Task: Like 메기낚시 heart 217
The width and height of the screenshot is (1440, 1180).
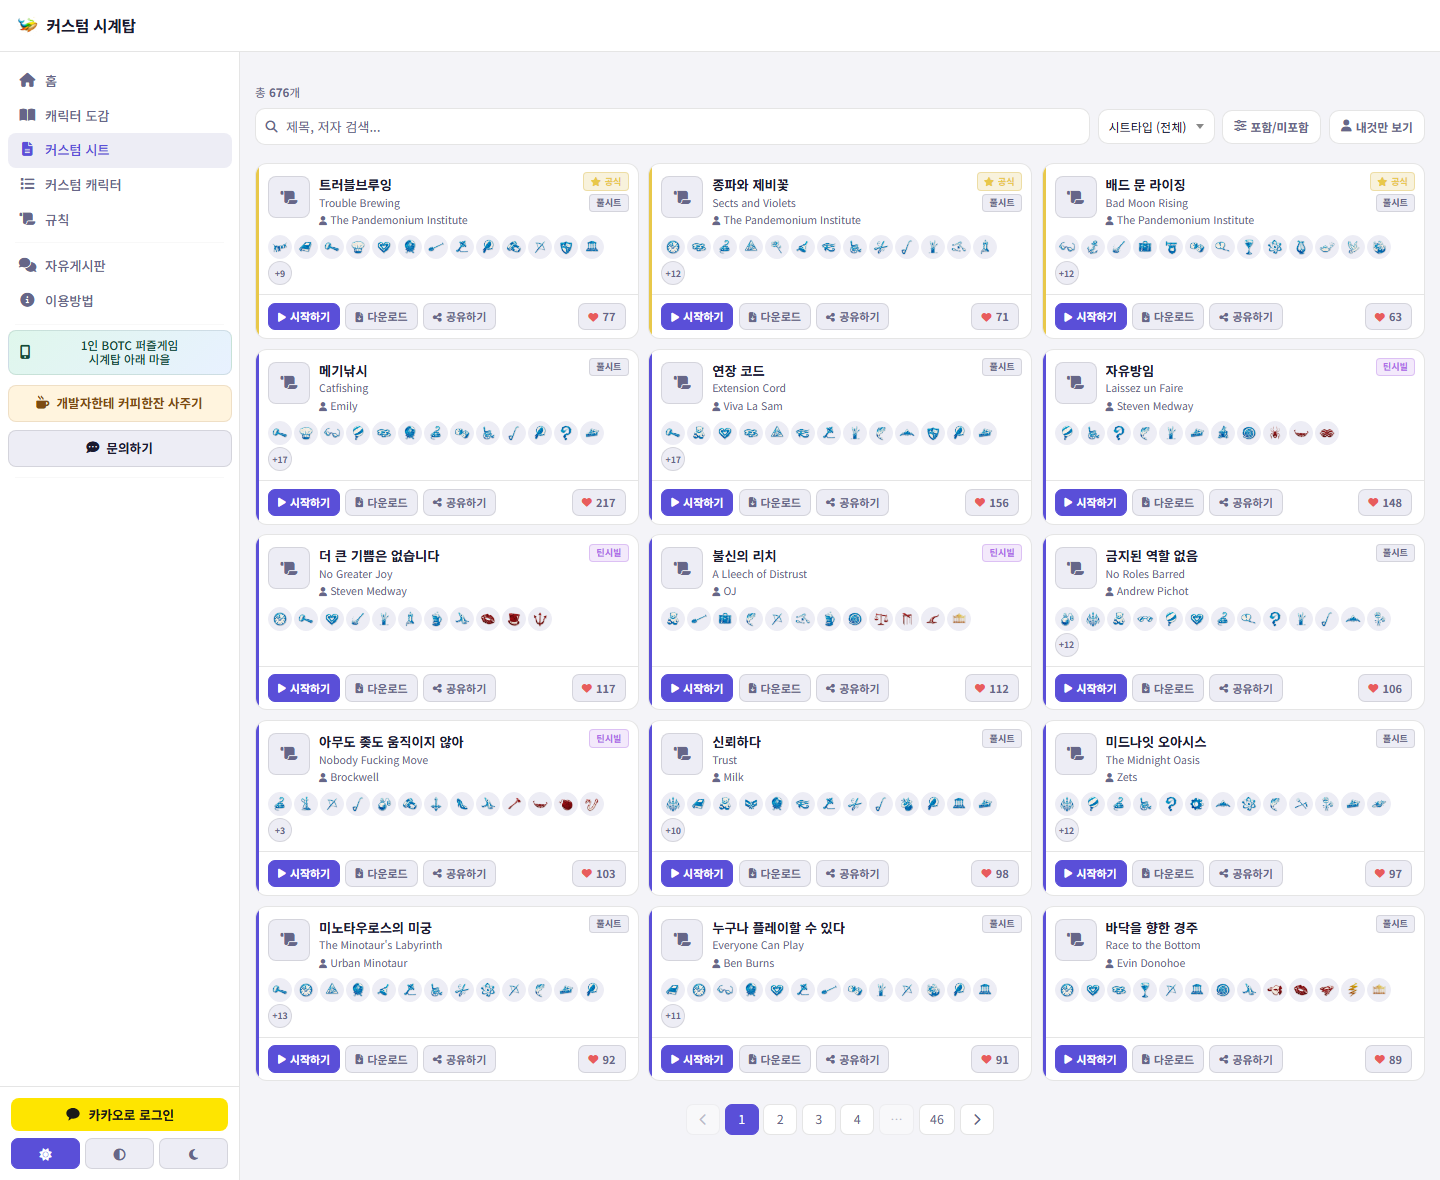Action: 598,503
